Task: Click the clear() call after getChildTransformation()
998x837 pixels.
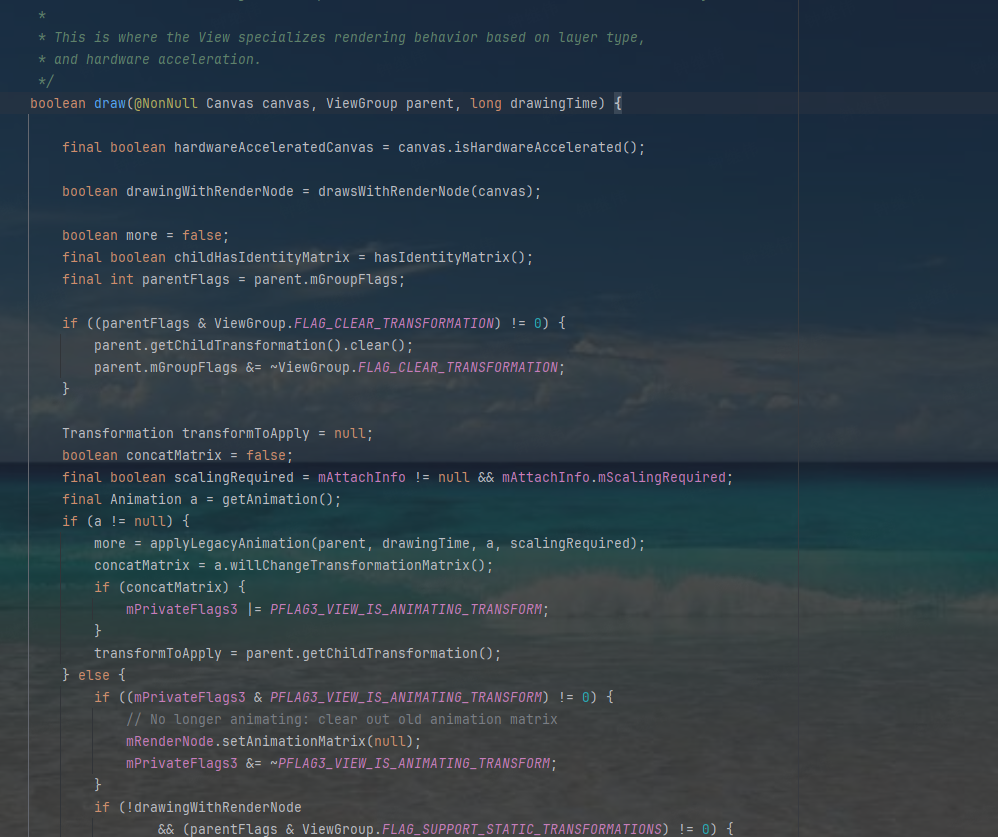Action: [377, 346]
